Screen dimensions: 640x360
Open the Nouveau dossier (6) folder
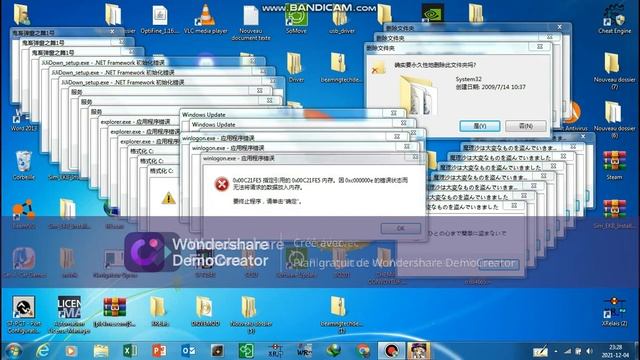tap(614, 119)
